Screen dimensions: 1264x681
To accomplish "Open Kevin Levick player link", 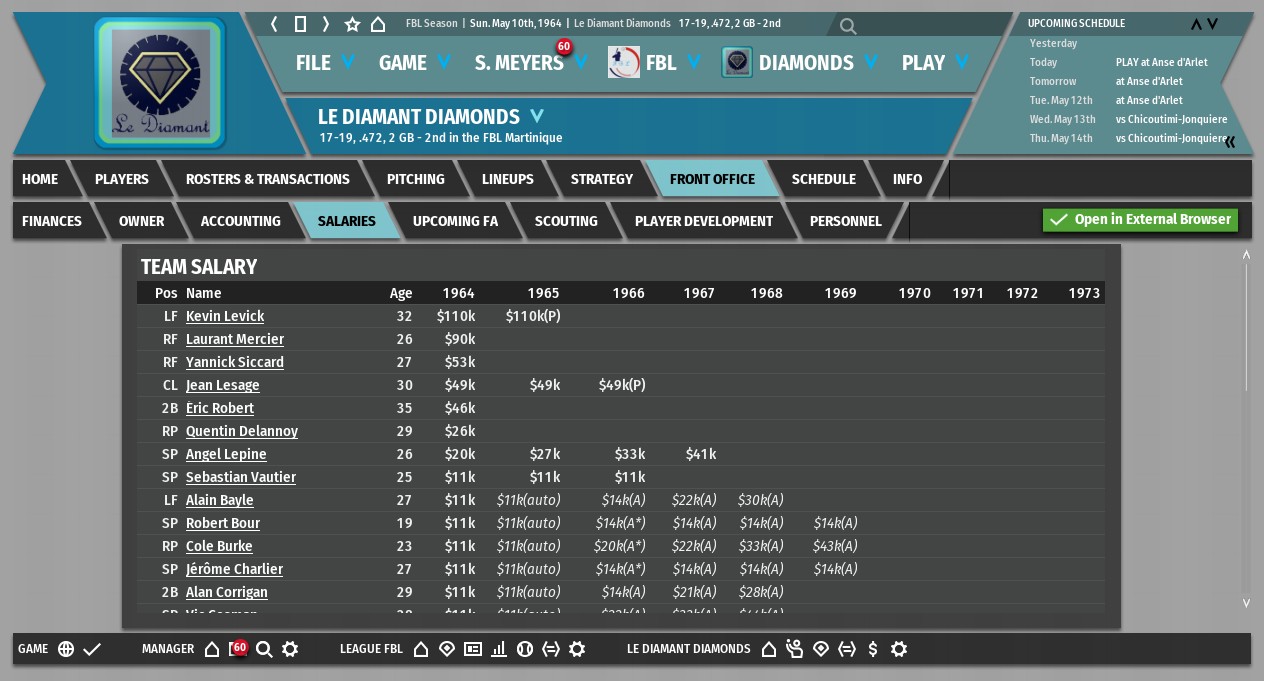I will (x=225, y=316).
